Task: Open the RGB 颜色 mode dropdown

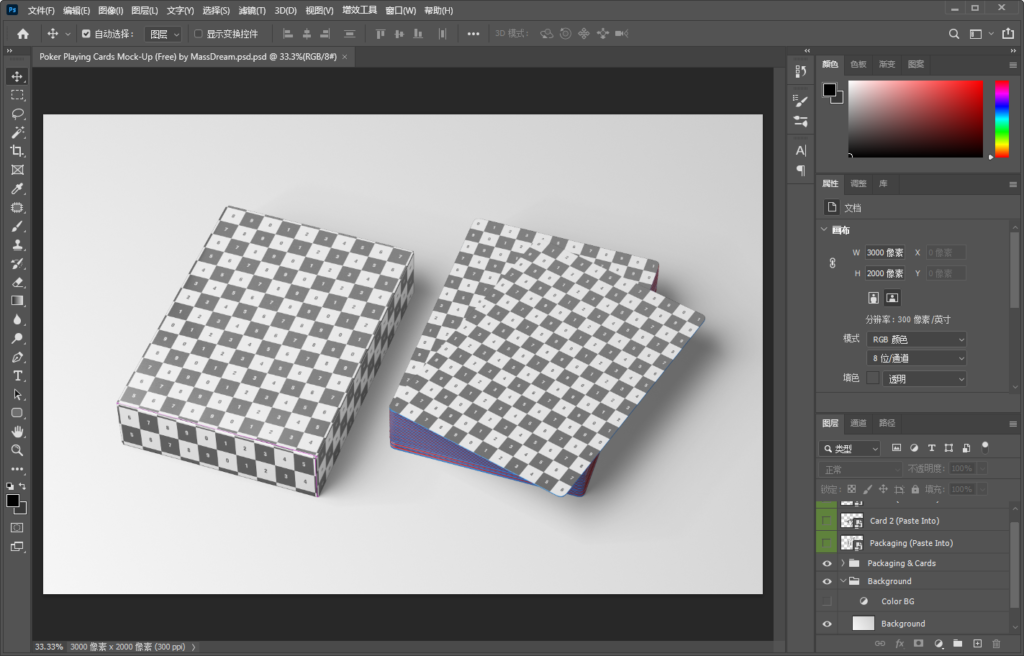Action: [916, 339]
